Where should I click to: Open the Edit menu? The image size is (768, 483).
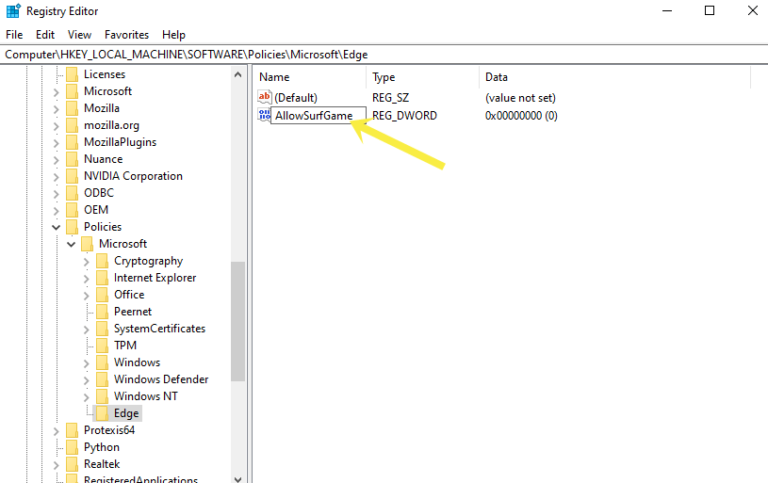tap(45, 35)
